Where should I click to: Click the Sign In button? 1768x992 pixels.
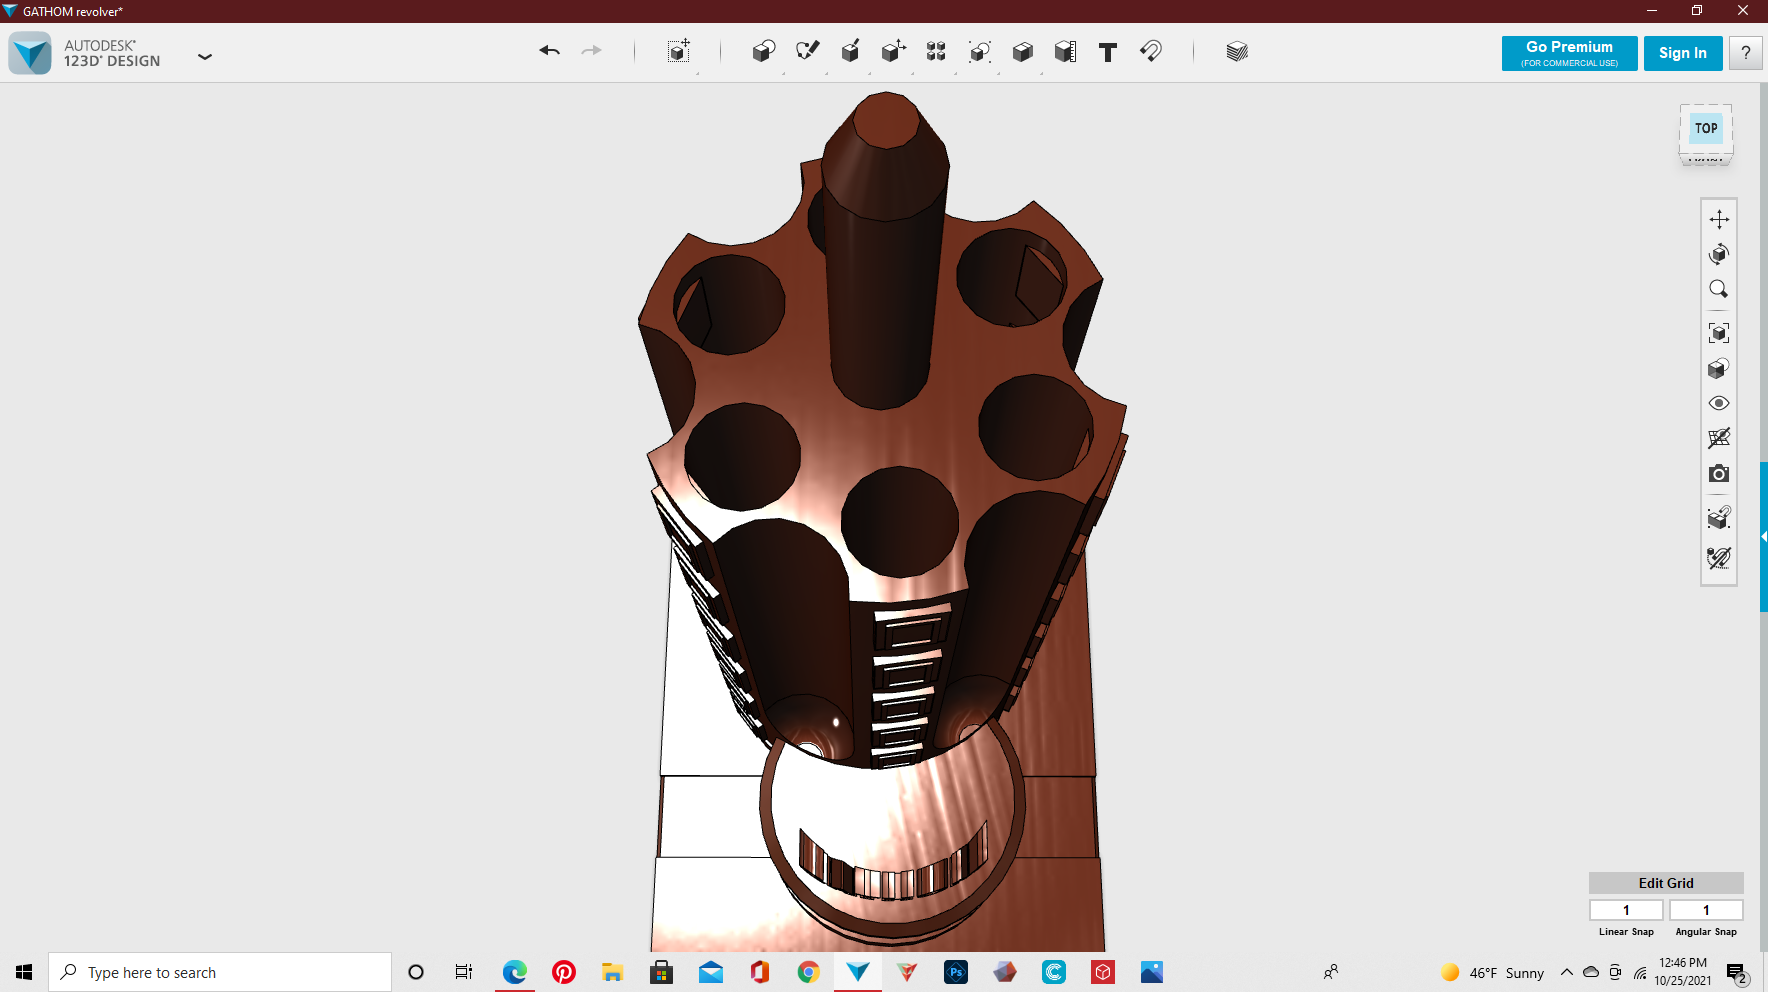pyautogui.click(x=1683, y=53)
